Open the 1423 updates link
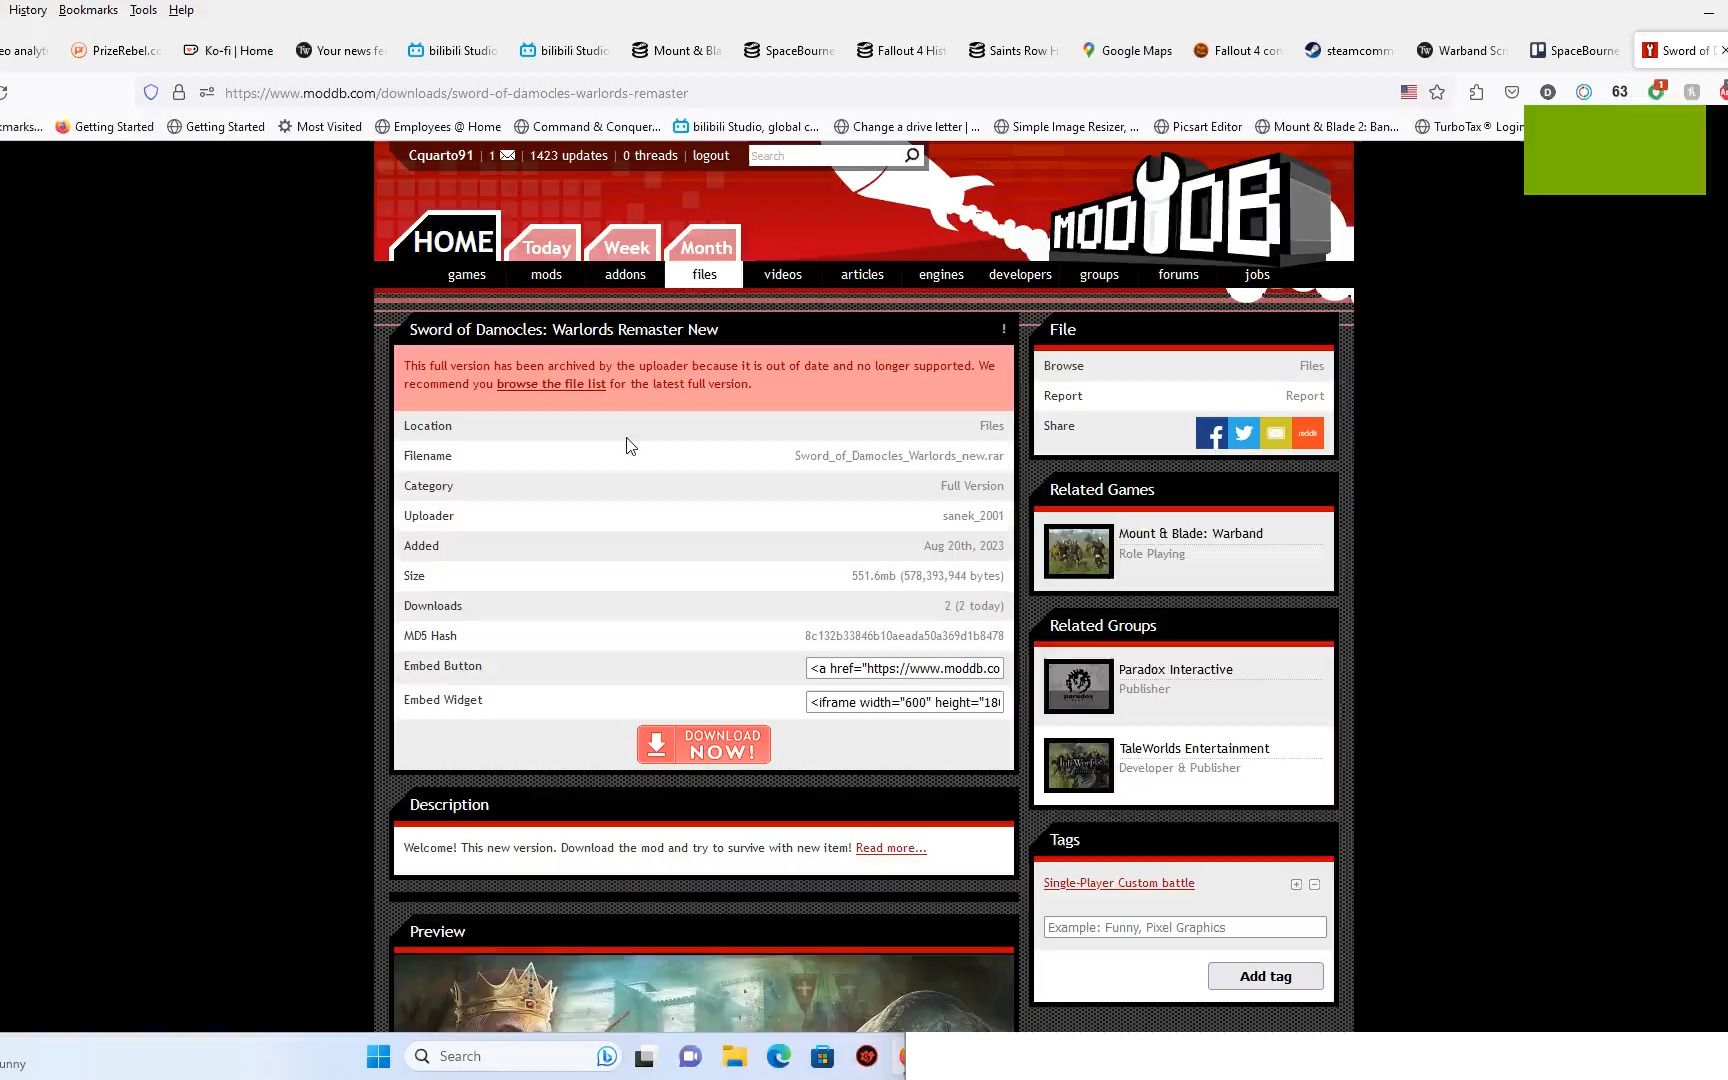The image size is (1728, 1080). click(569, 155)
